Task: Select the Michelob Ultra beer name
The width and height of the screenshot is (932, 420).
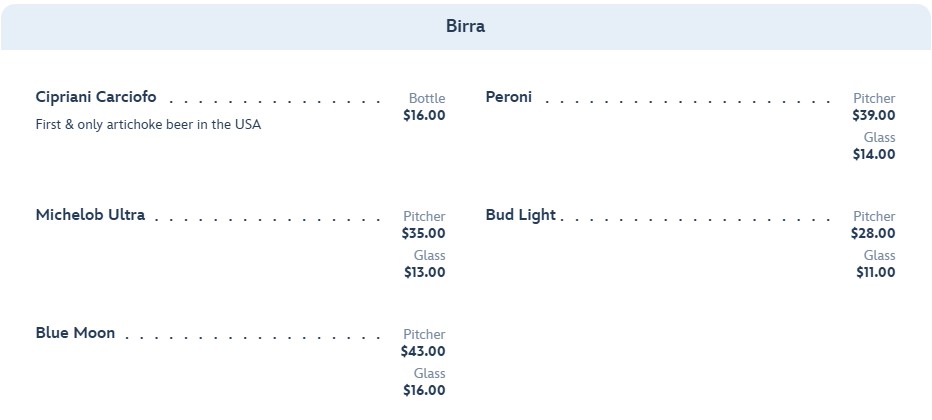Action: pos(90,215)
